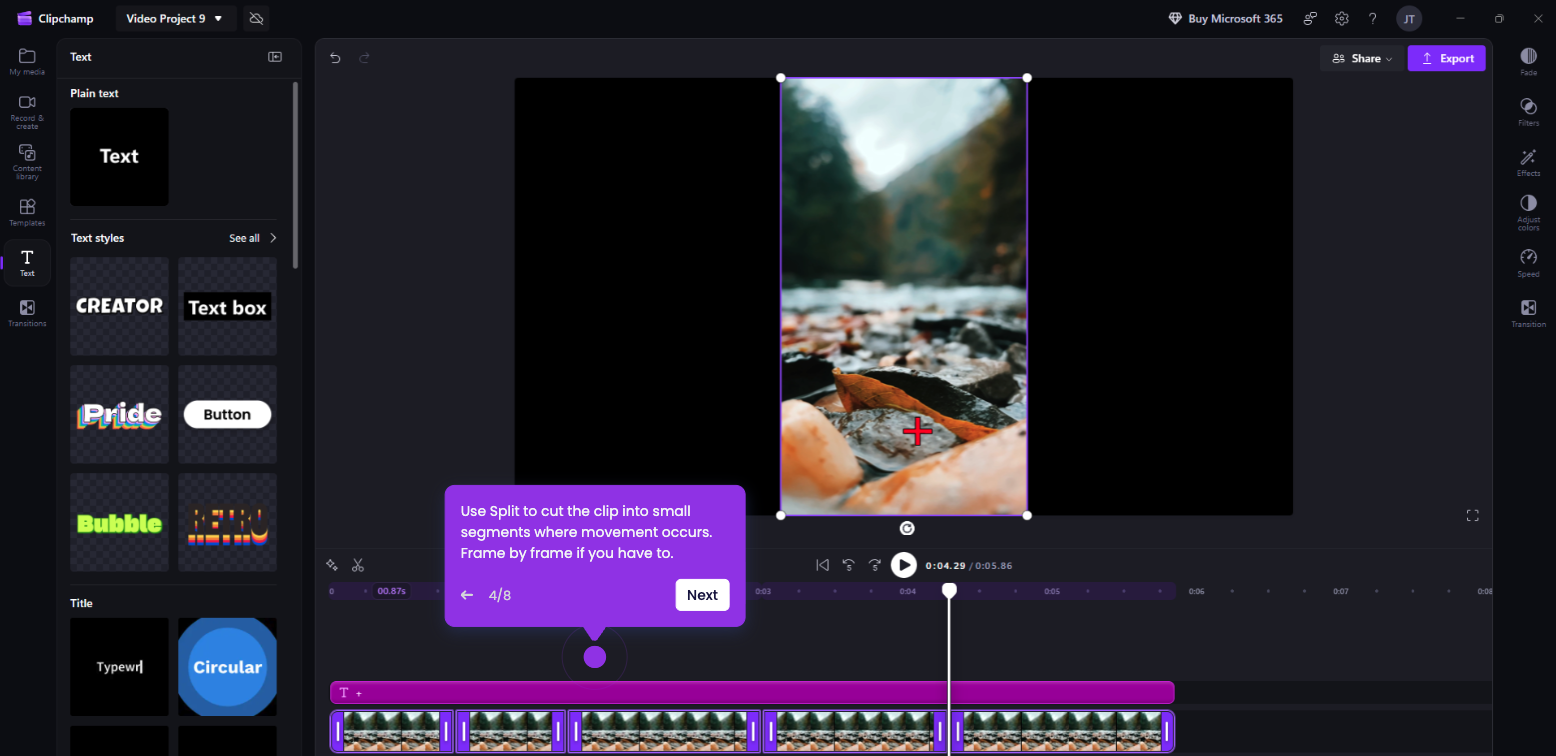Click the rotate handle below the clip
Viewport: 1556px width, 756px height.
tap(907, 528)
